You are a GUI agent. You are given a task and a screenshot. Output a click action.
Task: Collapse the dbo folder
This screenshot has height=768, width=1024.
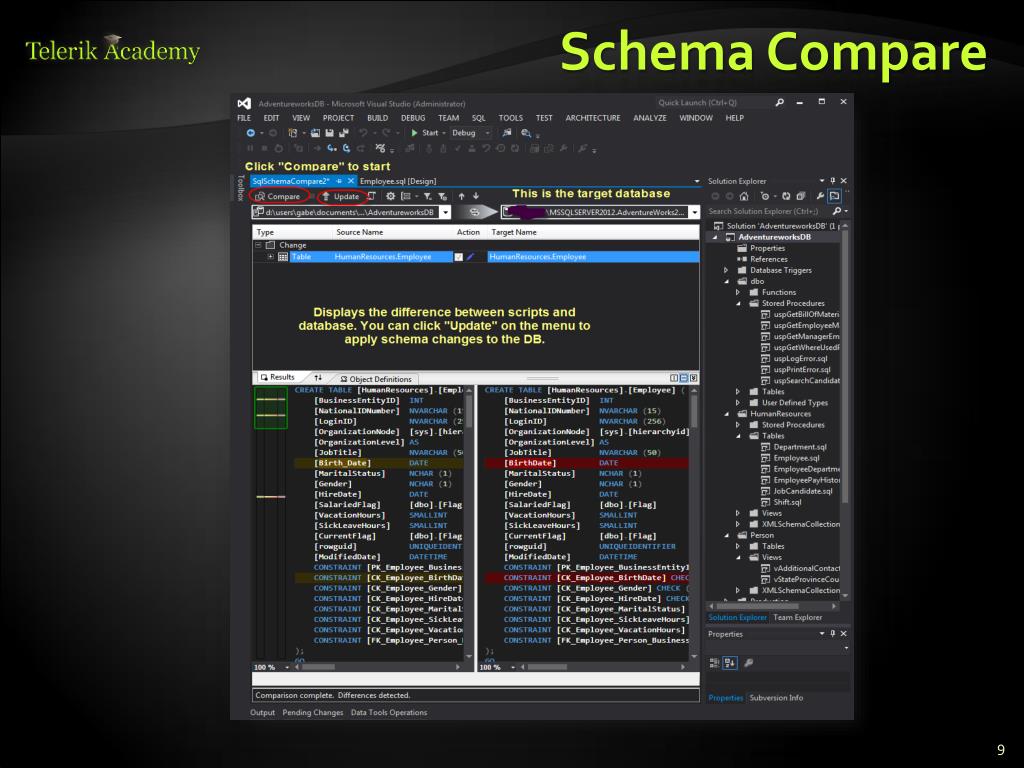tap(726, 281)
